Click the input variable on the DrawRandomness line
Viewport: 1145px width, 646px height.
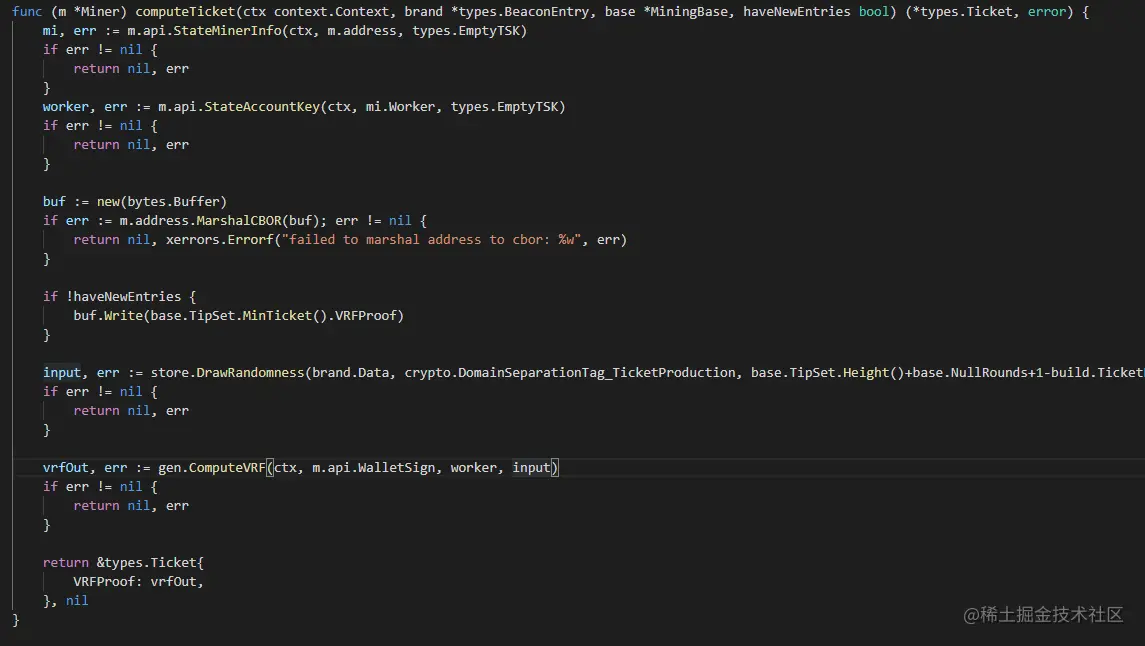[x=61, y=372]
